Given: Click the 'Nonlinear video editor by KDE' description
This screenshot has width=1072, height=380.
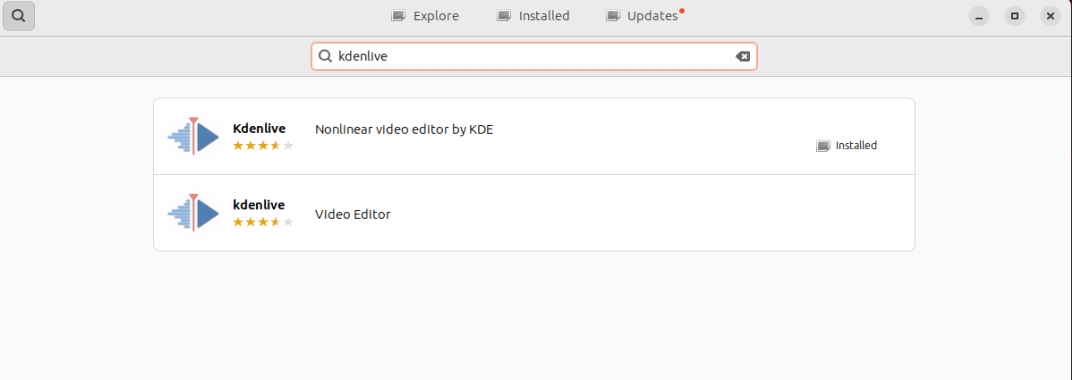Looking at the screenshot, I should click(404, 129).
